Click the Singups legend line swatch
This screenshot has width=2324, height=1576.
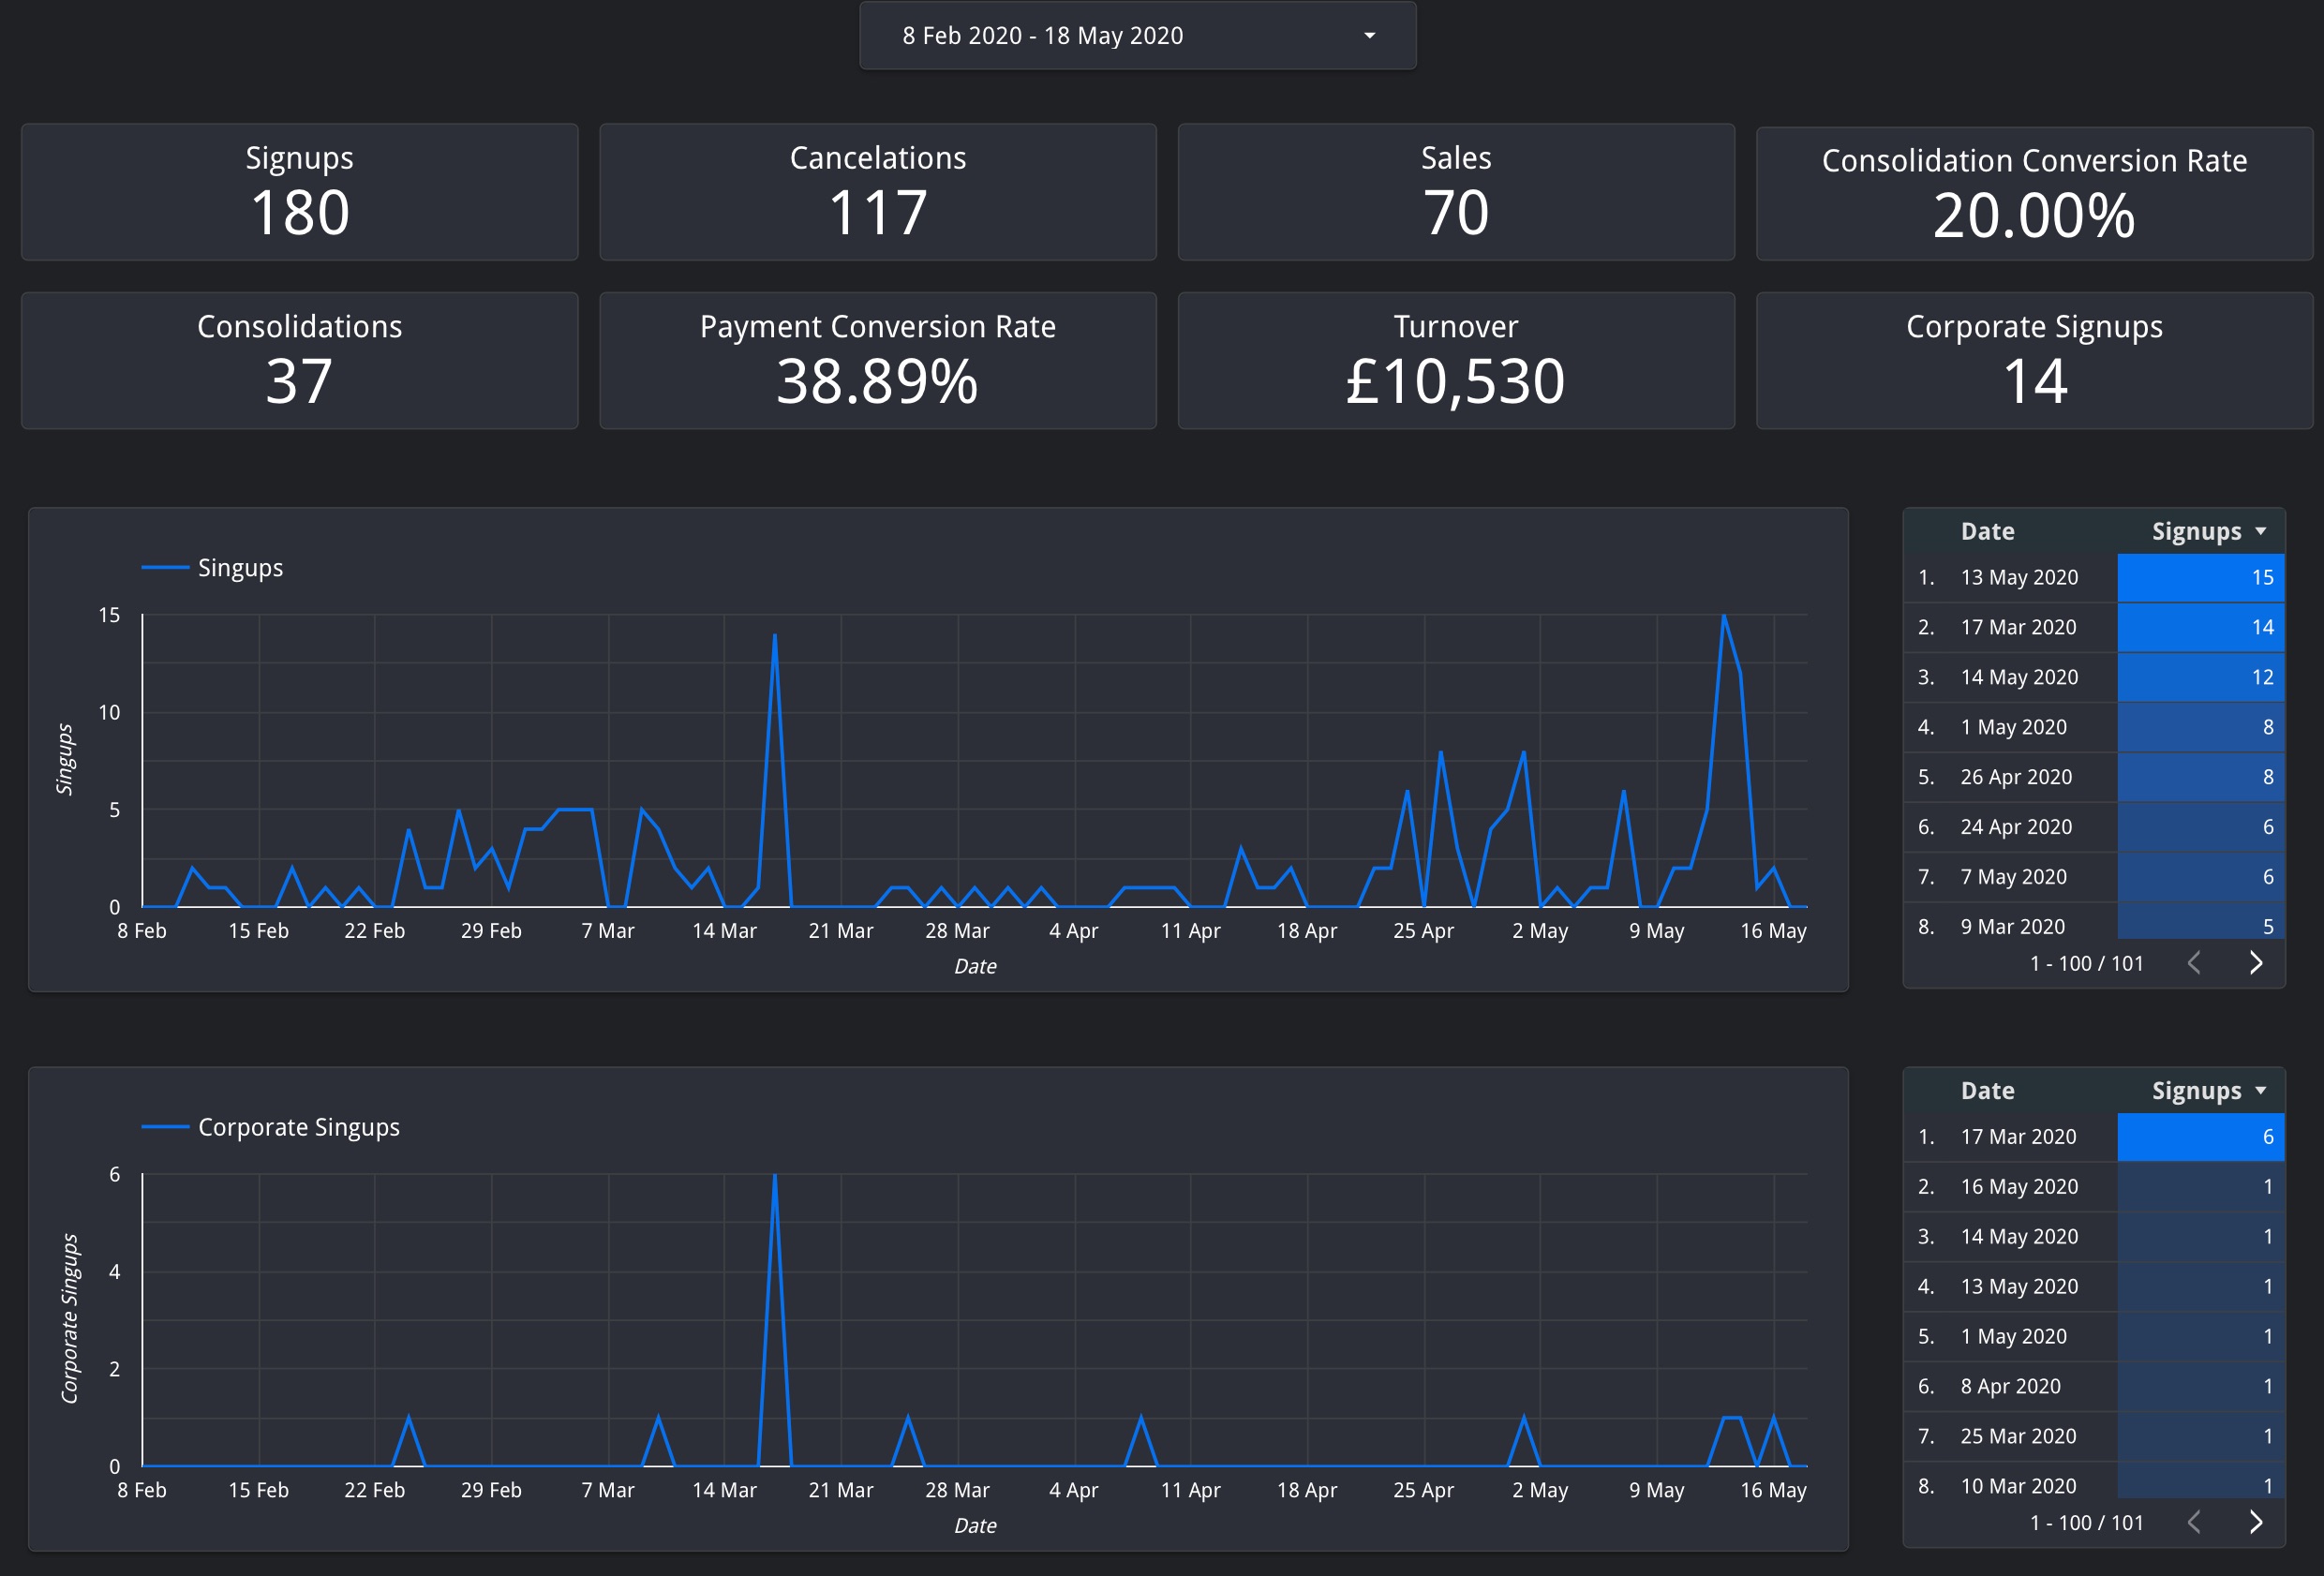(x=165, y=568)
